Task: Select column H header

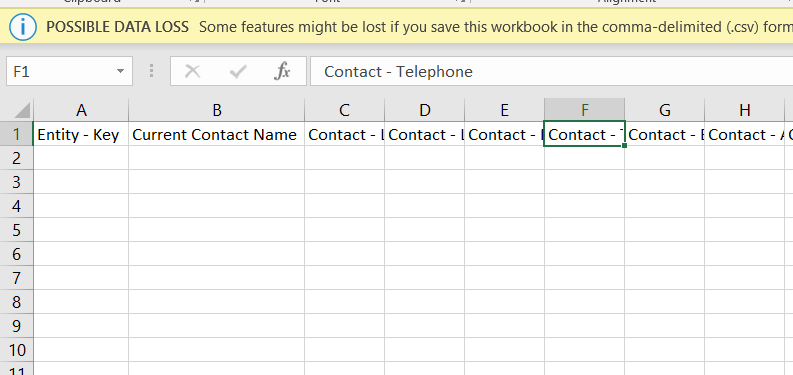Action: pos(744,110)
